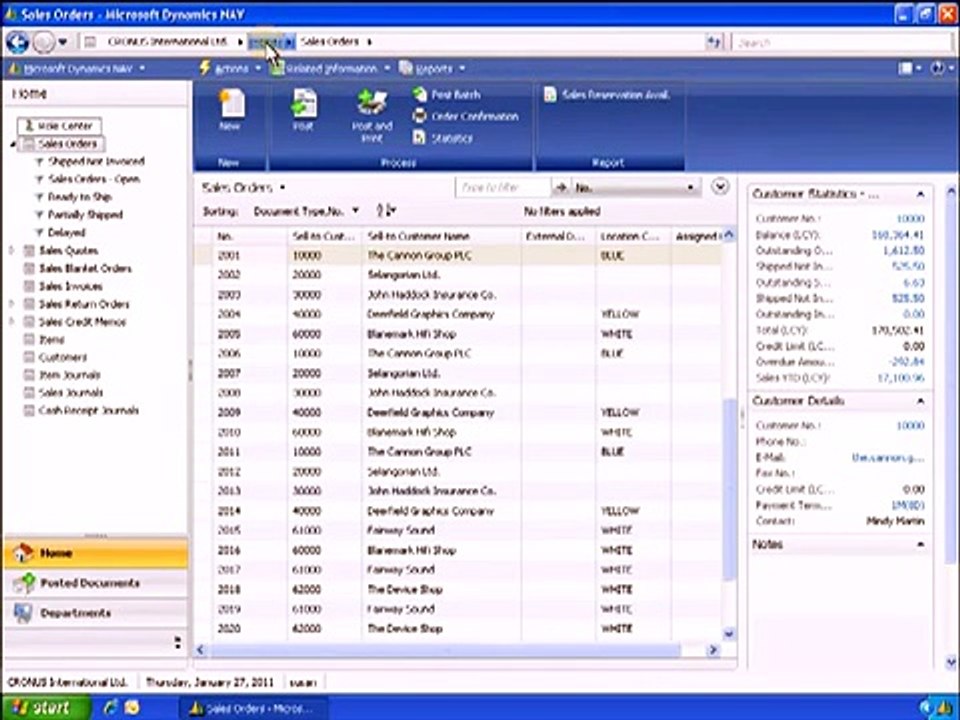The image size is (960, 720).
Task: Click the customize layout icon top right
Action: pyautogui.click(x=906, y=68)
